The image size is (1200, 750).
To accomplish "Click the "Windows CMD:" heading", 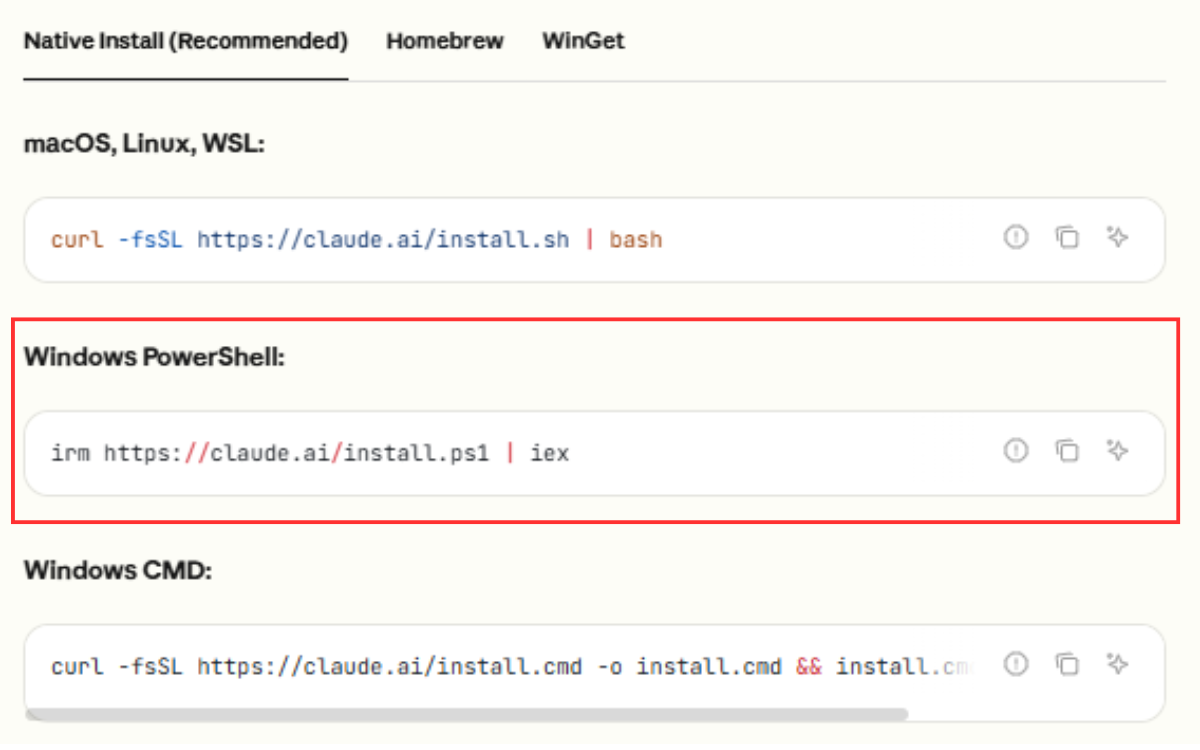I will click(120, 570).
